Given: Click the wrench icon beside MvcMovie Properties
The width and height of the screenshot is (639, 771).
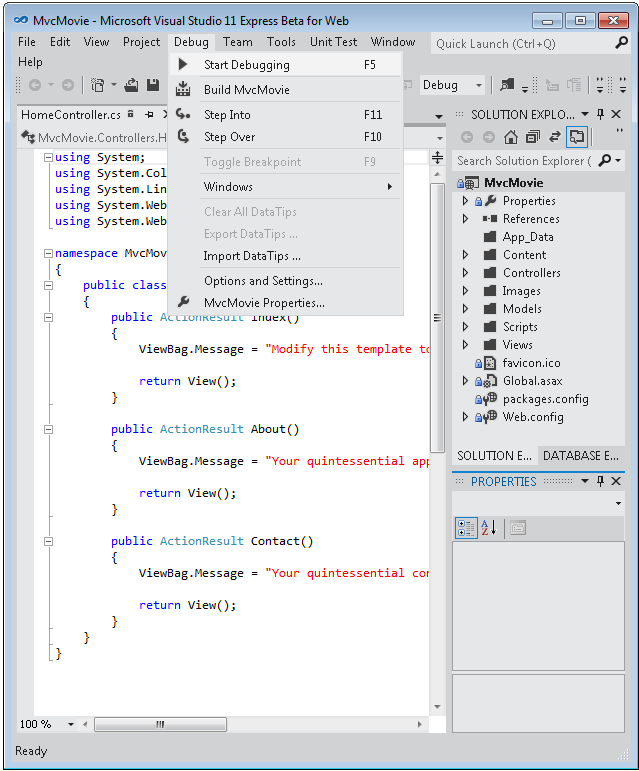Looking at the screenshot, I should tap(183, 302).
